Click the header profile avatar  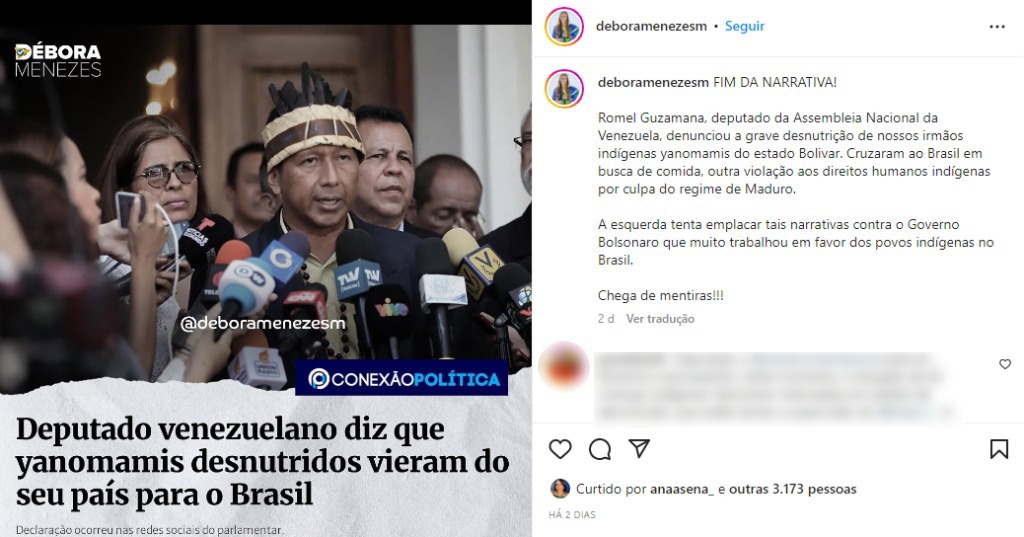[x=564, y=27]
